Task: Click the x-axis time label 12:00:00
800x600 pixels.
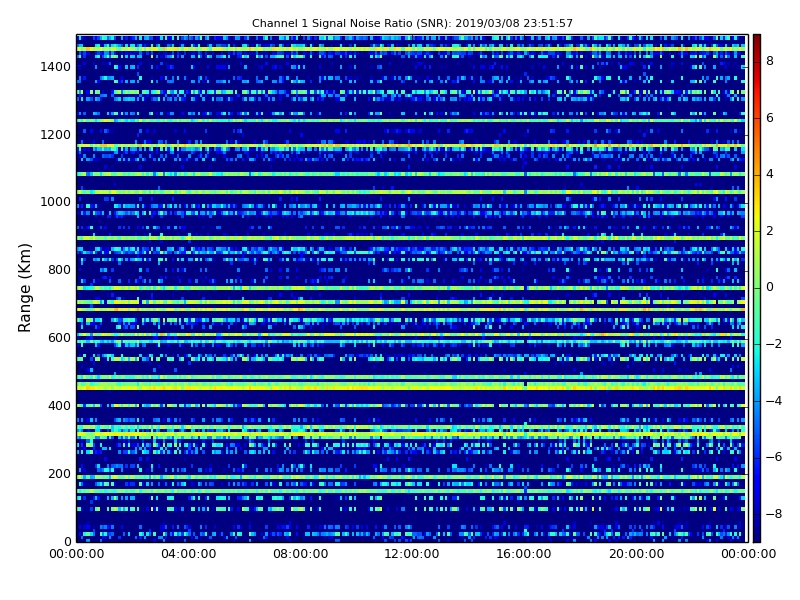Action: [x=412, y=554]
